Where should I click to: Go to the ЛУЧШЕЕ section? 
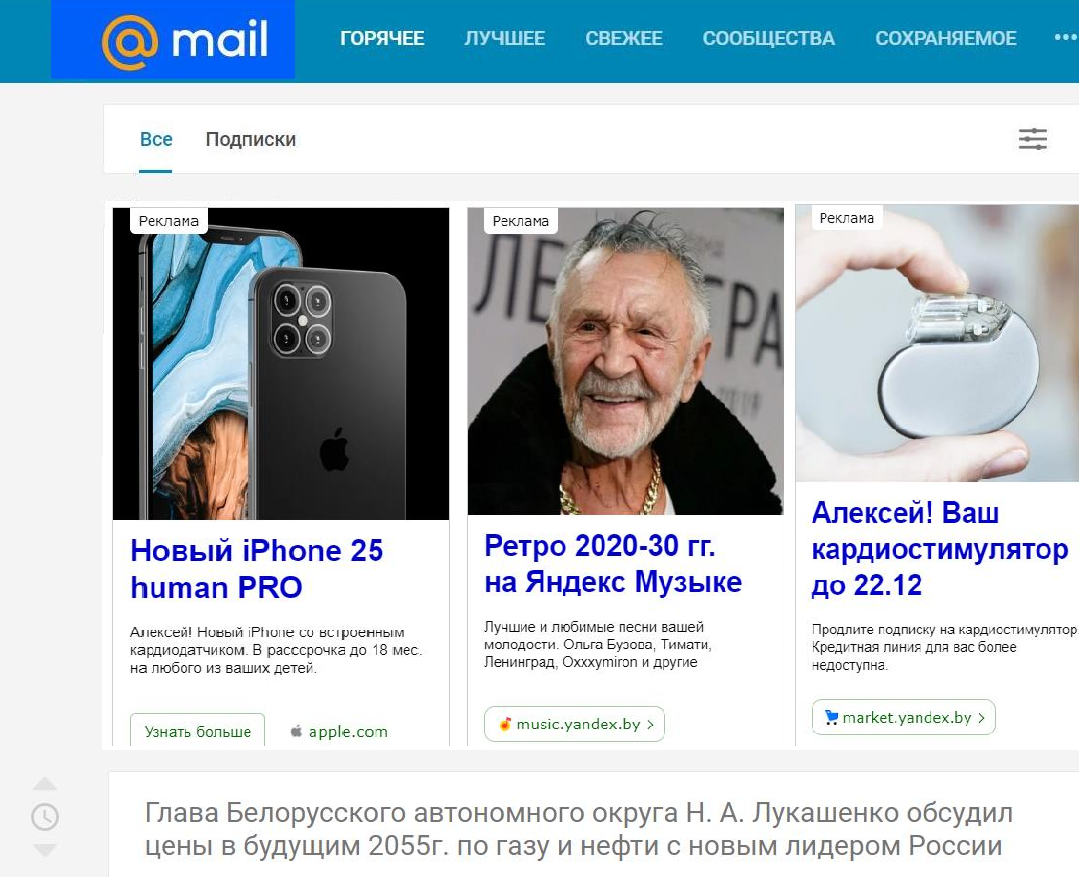pyautogui.click(x=504, y=39)
